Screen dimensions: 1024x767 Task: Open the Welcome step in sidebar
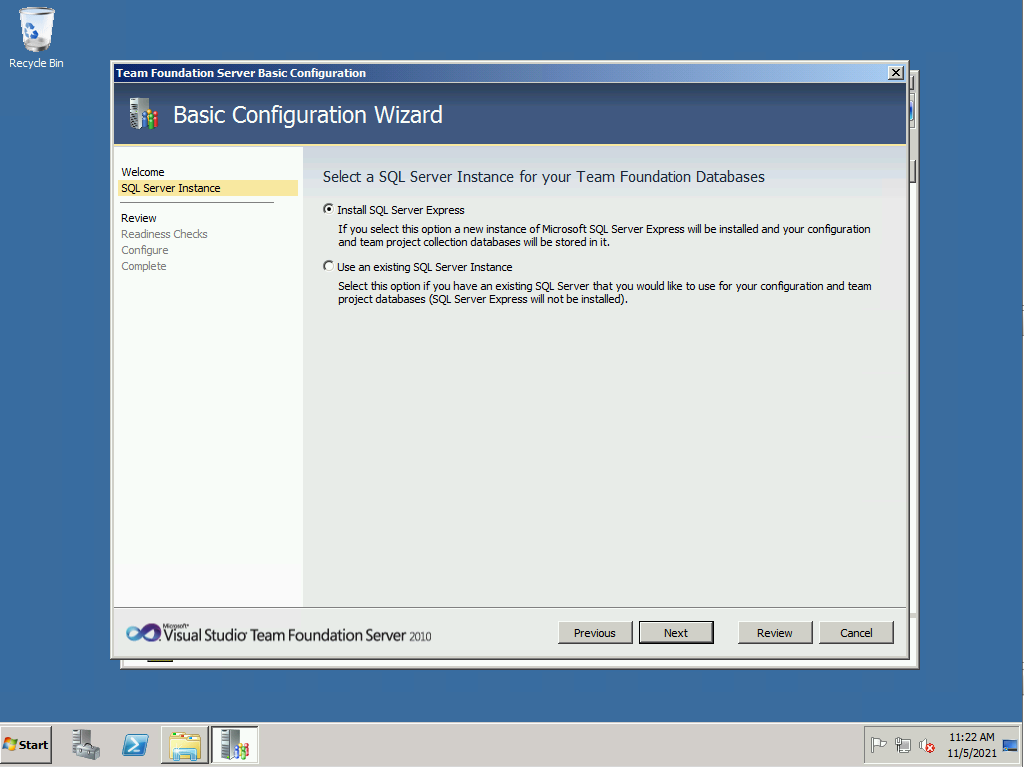coord(142,172)
